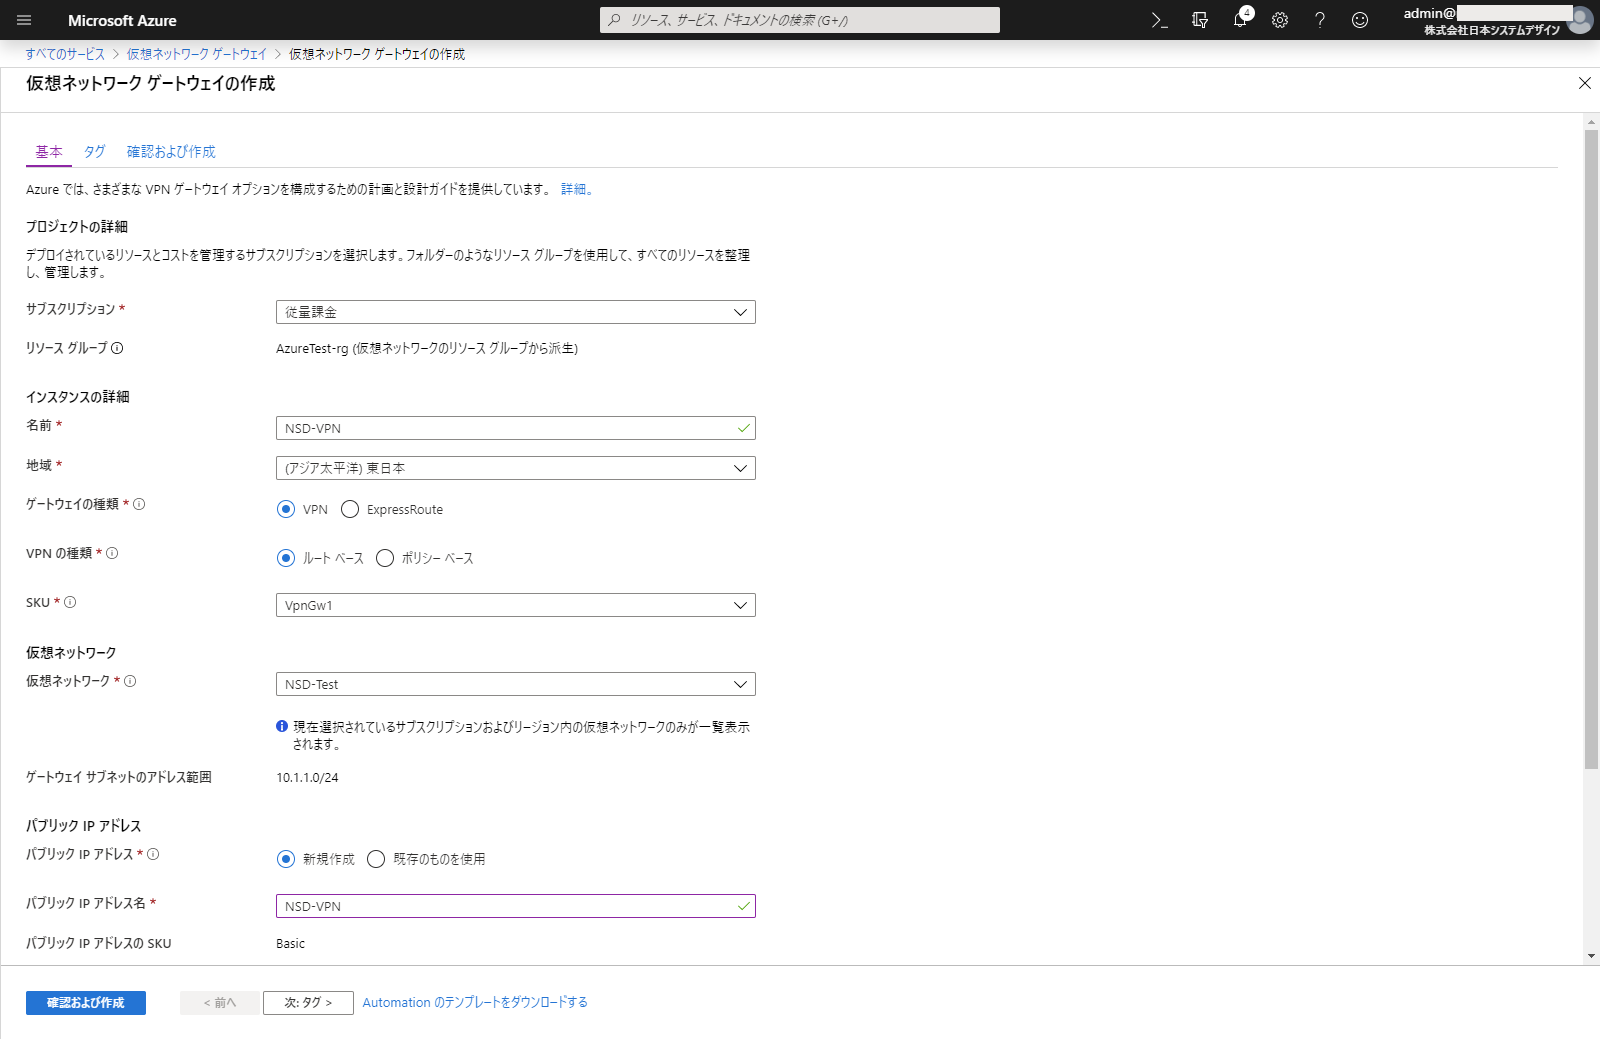Choose ポリシー ベース VPN type

(x=385, y=558)
